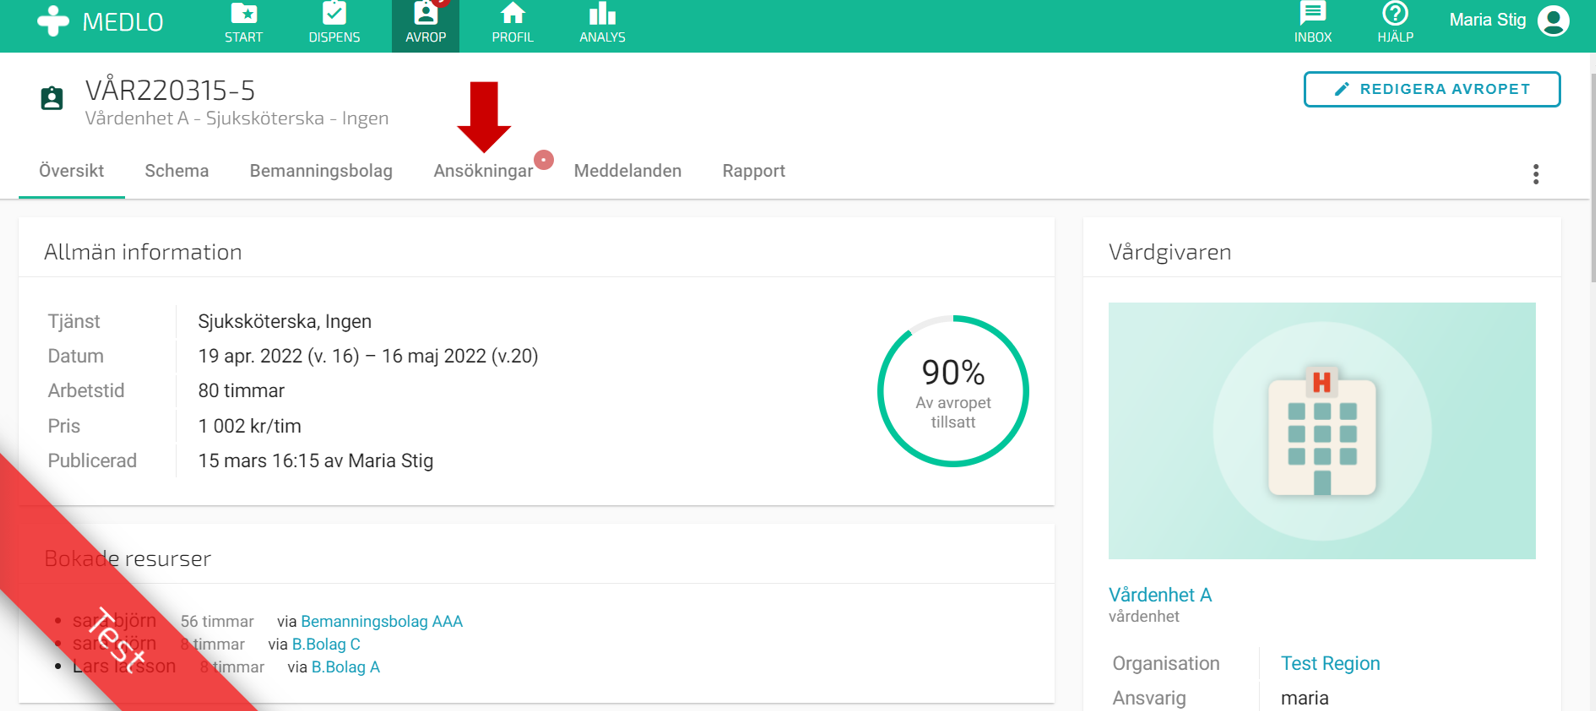Open the Rapport tab

coord(754,171)
